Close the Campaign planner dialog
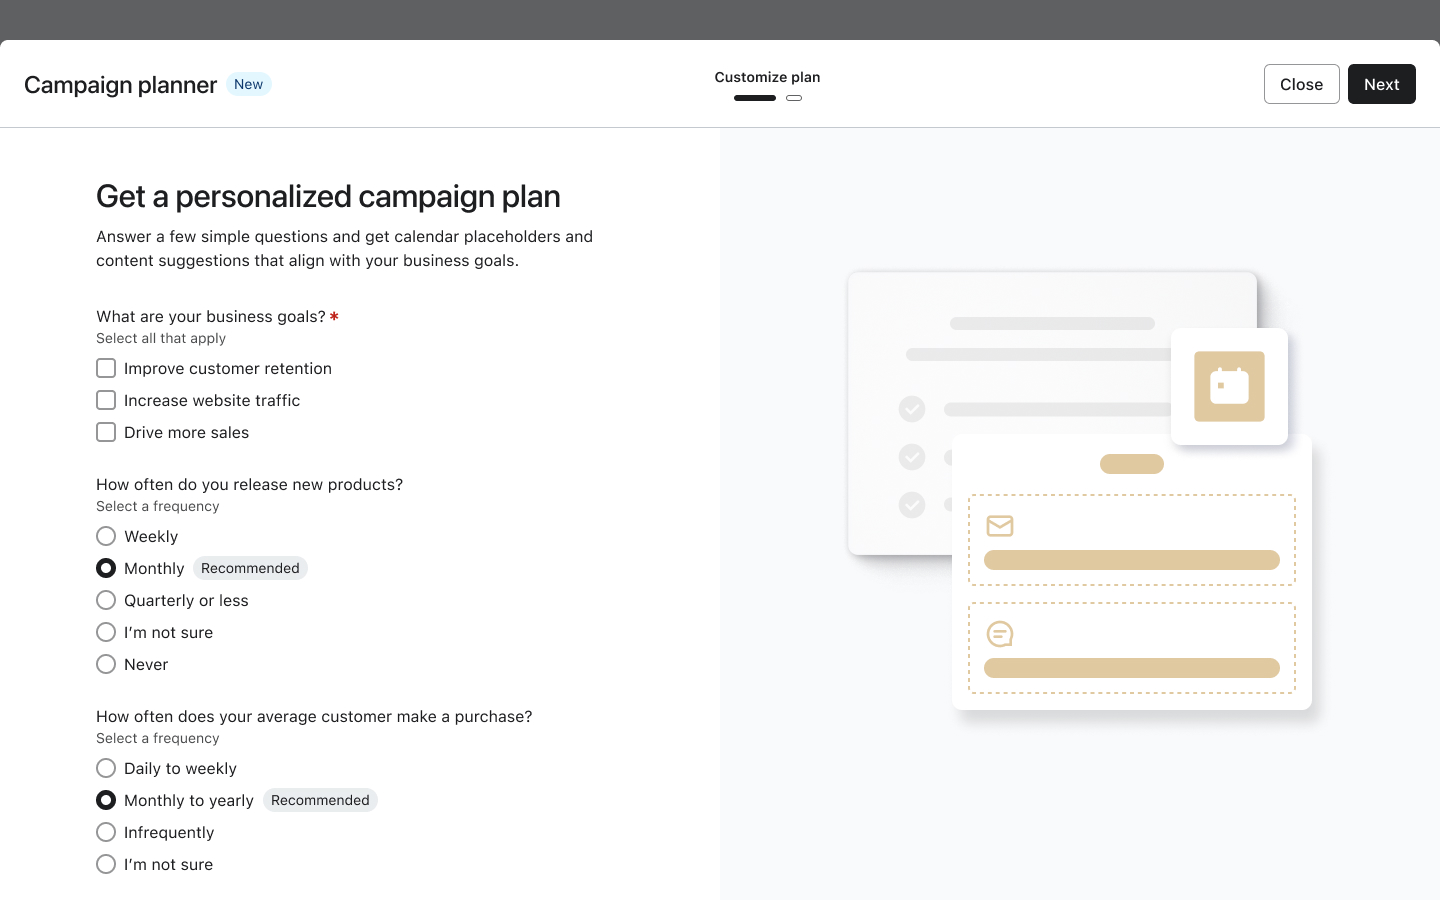Screen dimensions: 1440x900 click(1301, 84)
